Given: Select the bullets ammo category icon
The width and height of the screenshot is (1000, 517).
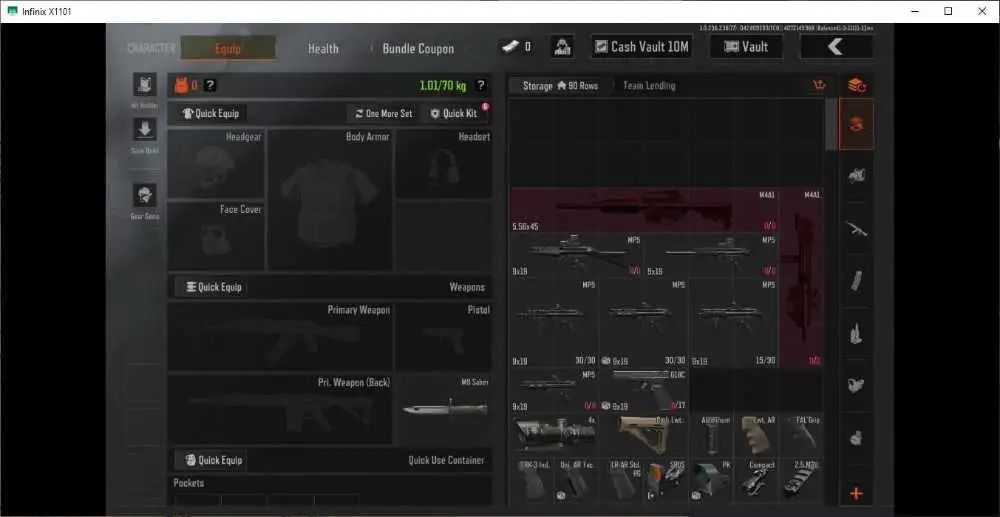Looking at the screenshot, I should click(x=857, y=333).
